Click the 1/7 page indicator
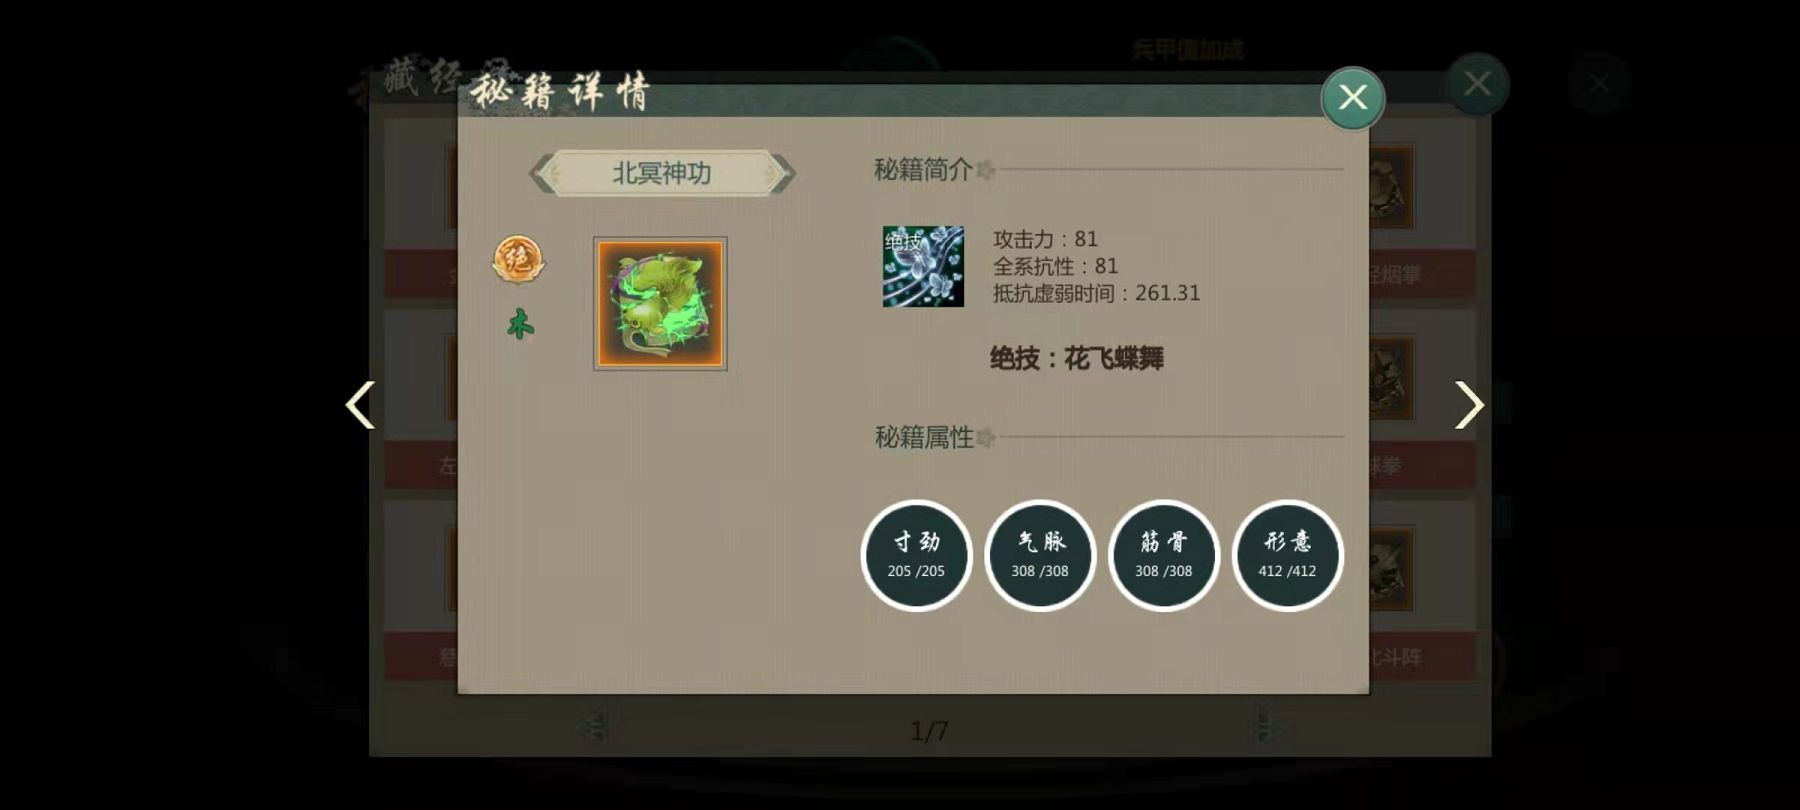The height and width of the screenshot is (810, 1800). click(929, 731)
